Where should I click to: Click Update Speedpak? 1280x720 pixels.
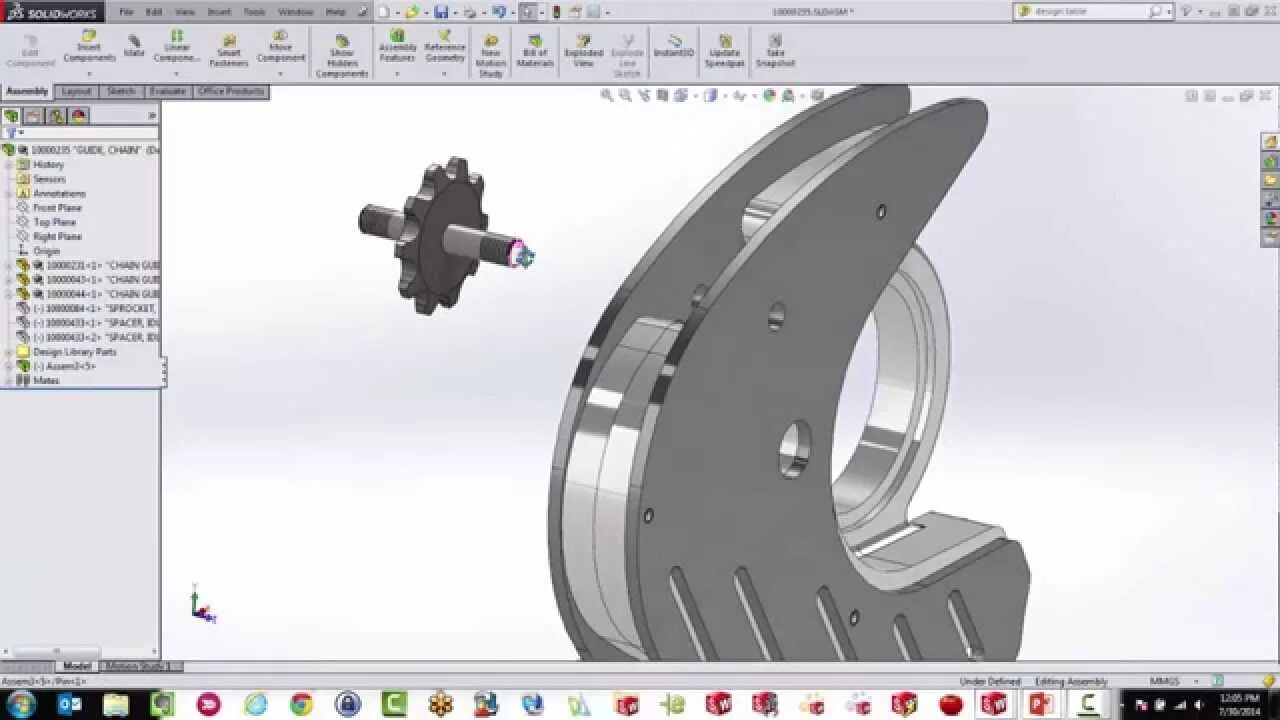724,53
